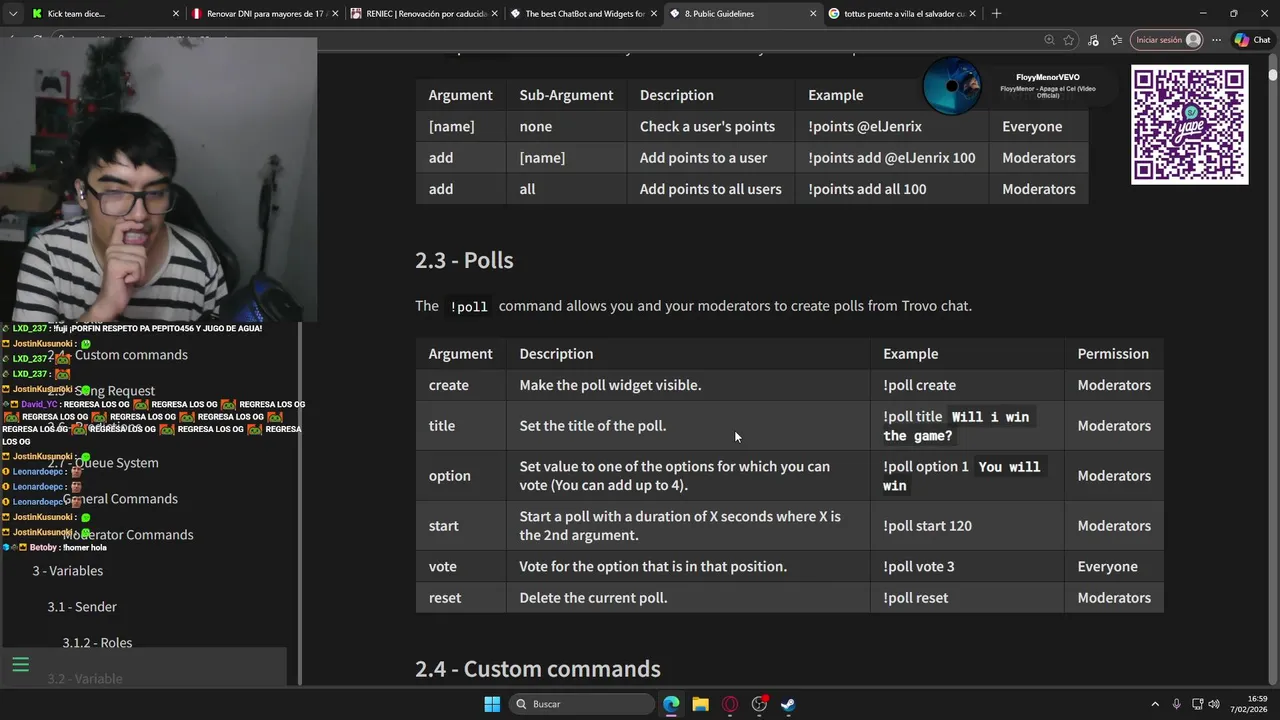Click the 2.3 - Polls heading

(464, 260)
